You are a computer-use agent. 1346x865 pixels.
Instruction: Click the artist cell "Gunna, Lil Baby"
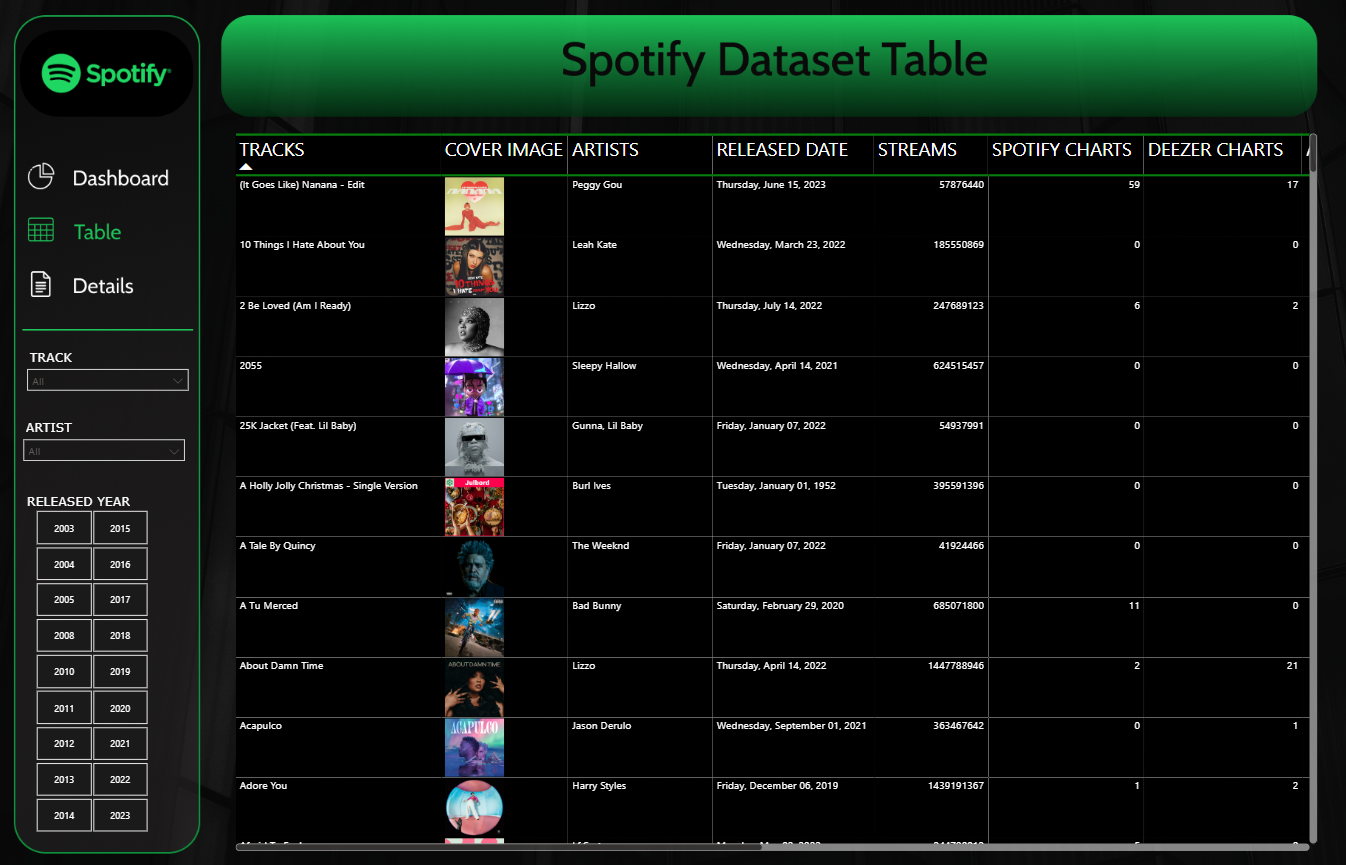point(608,426)
